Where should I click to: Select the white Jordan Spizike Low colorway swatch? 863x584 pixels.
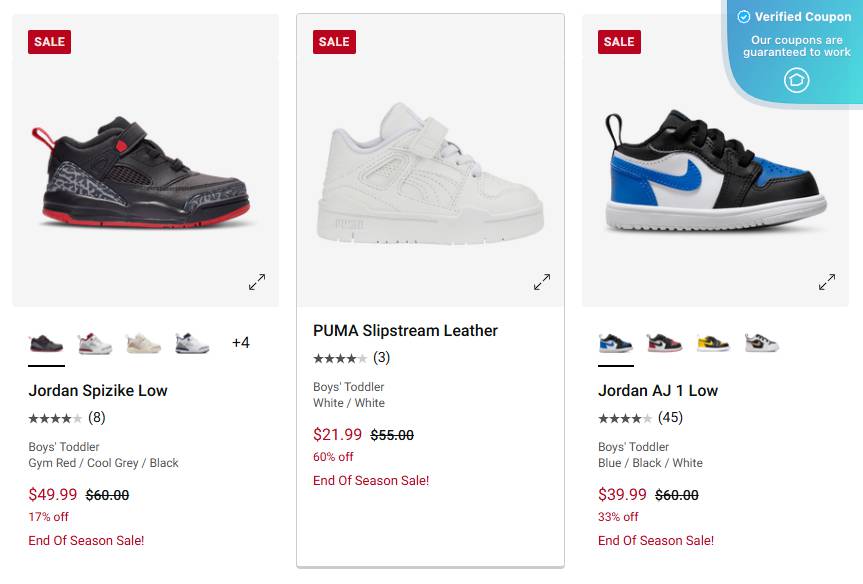click(x=95, y=342)
